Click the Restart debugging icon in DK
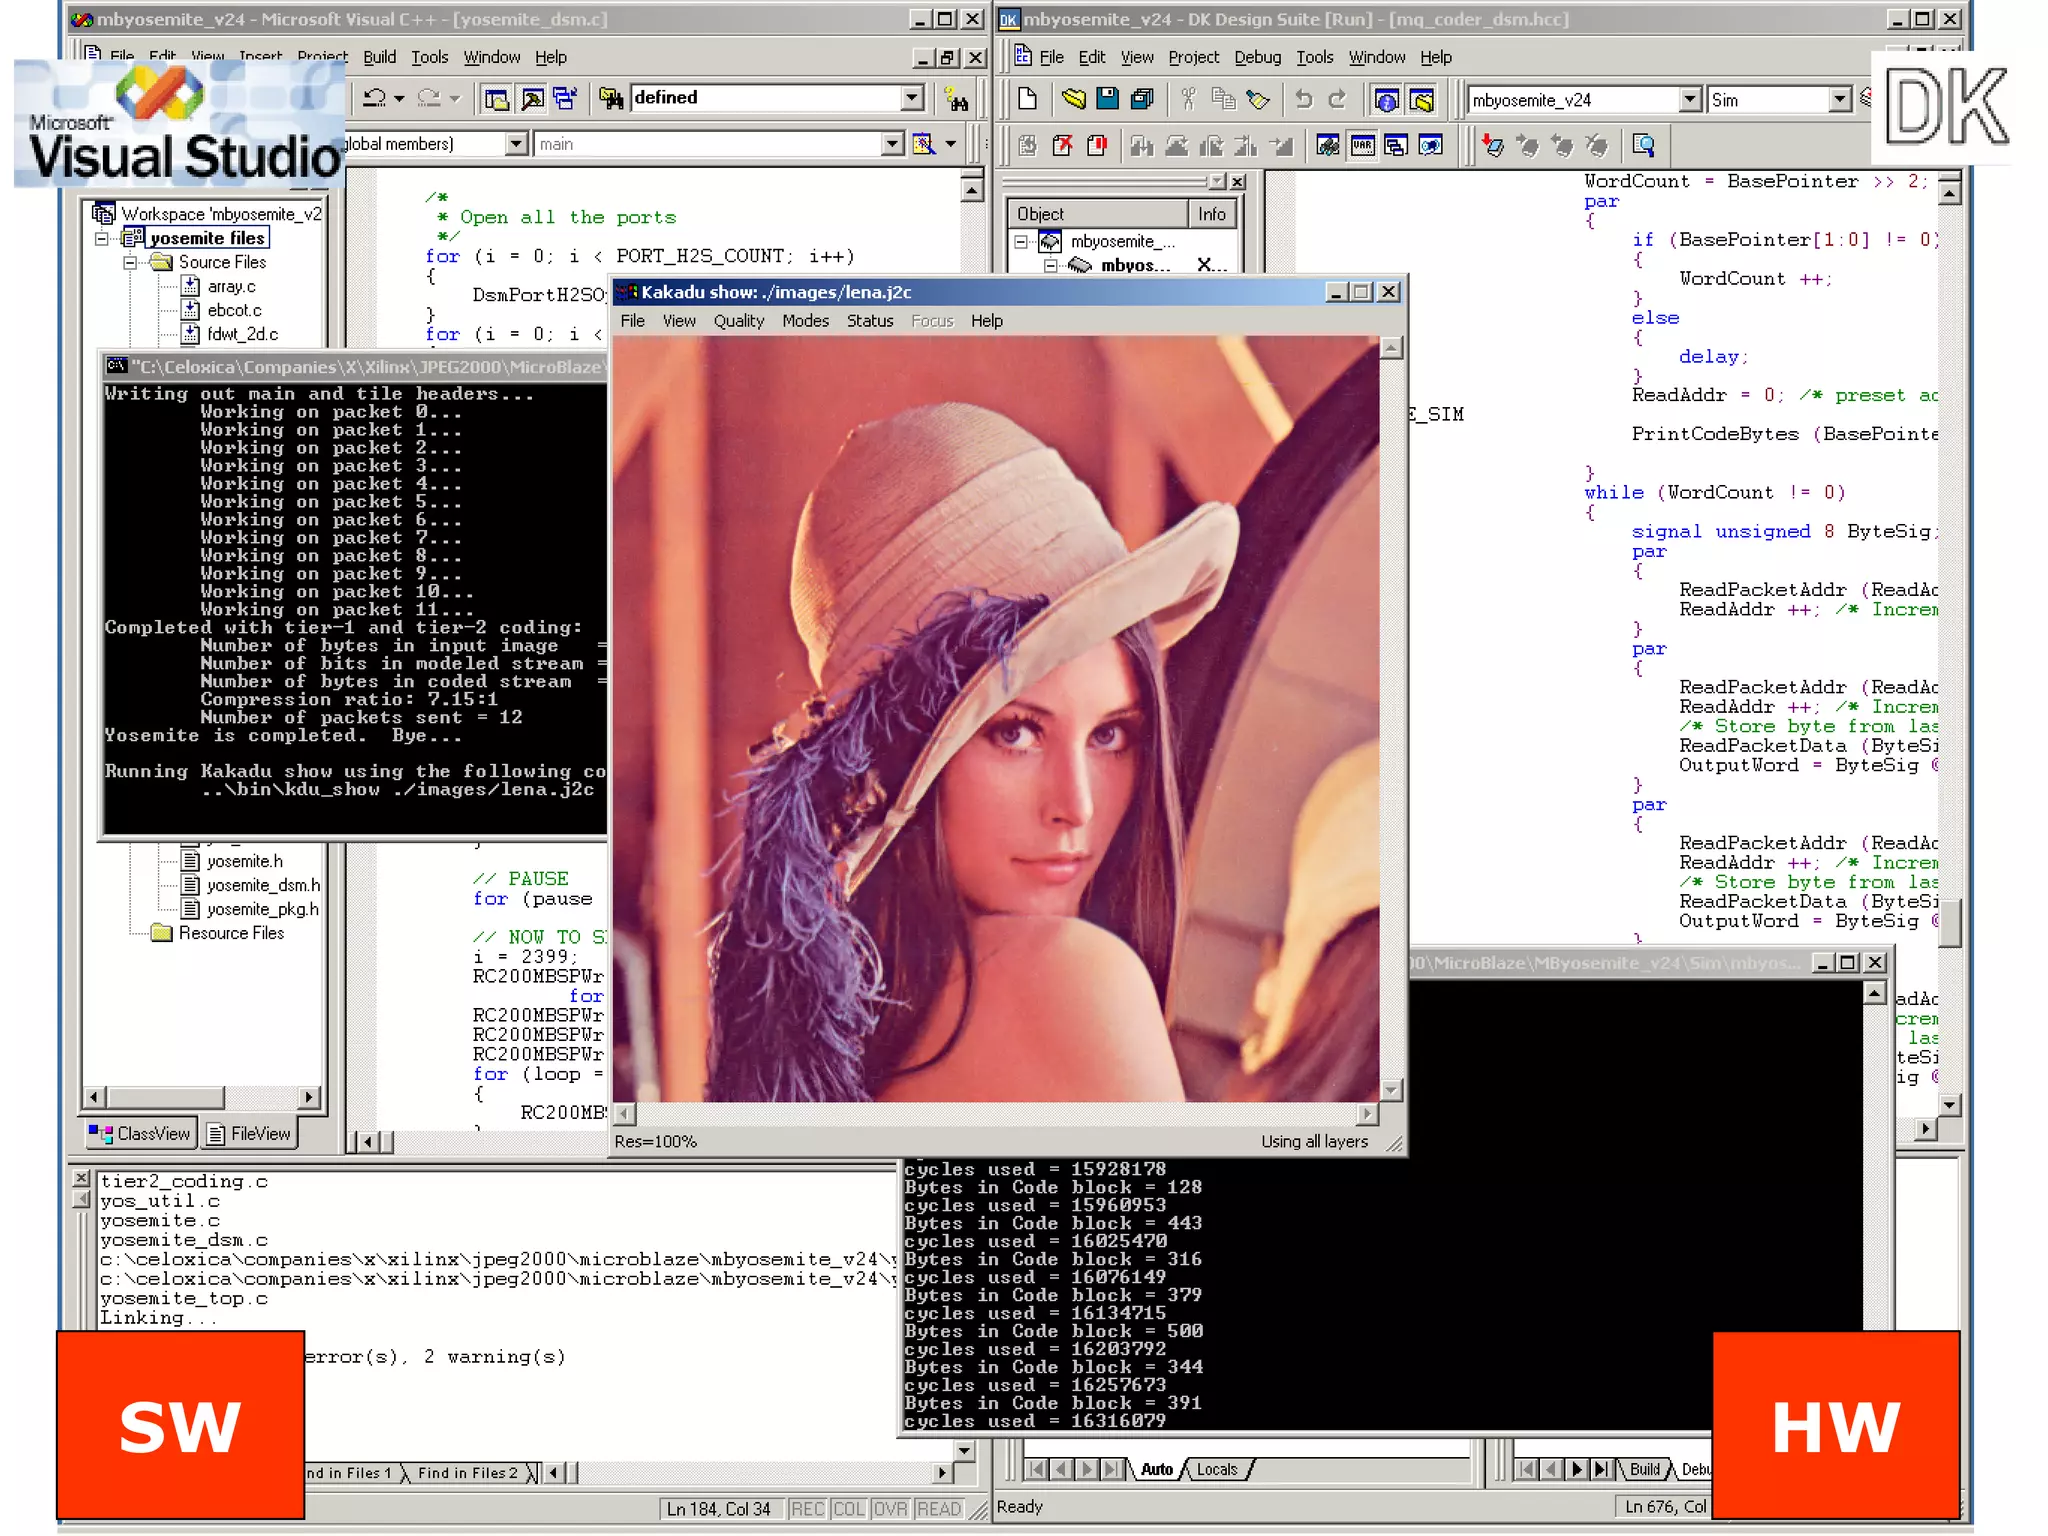The width and height of the screenshot is (2048, 1536). point(1027,146)
